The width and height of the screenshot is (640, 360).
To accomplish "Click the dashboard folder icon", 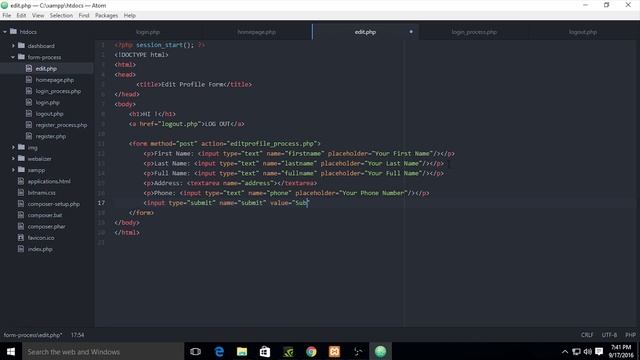I will 21,45.
